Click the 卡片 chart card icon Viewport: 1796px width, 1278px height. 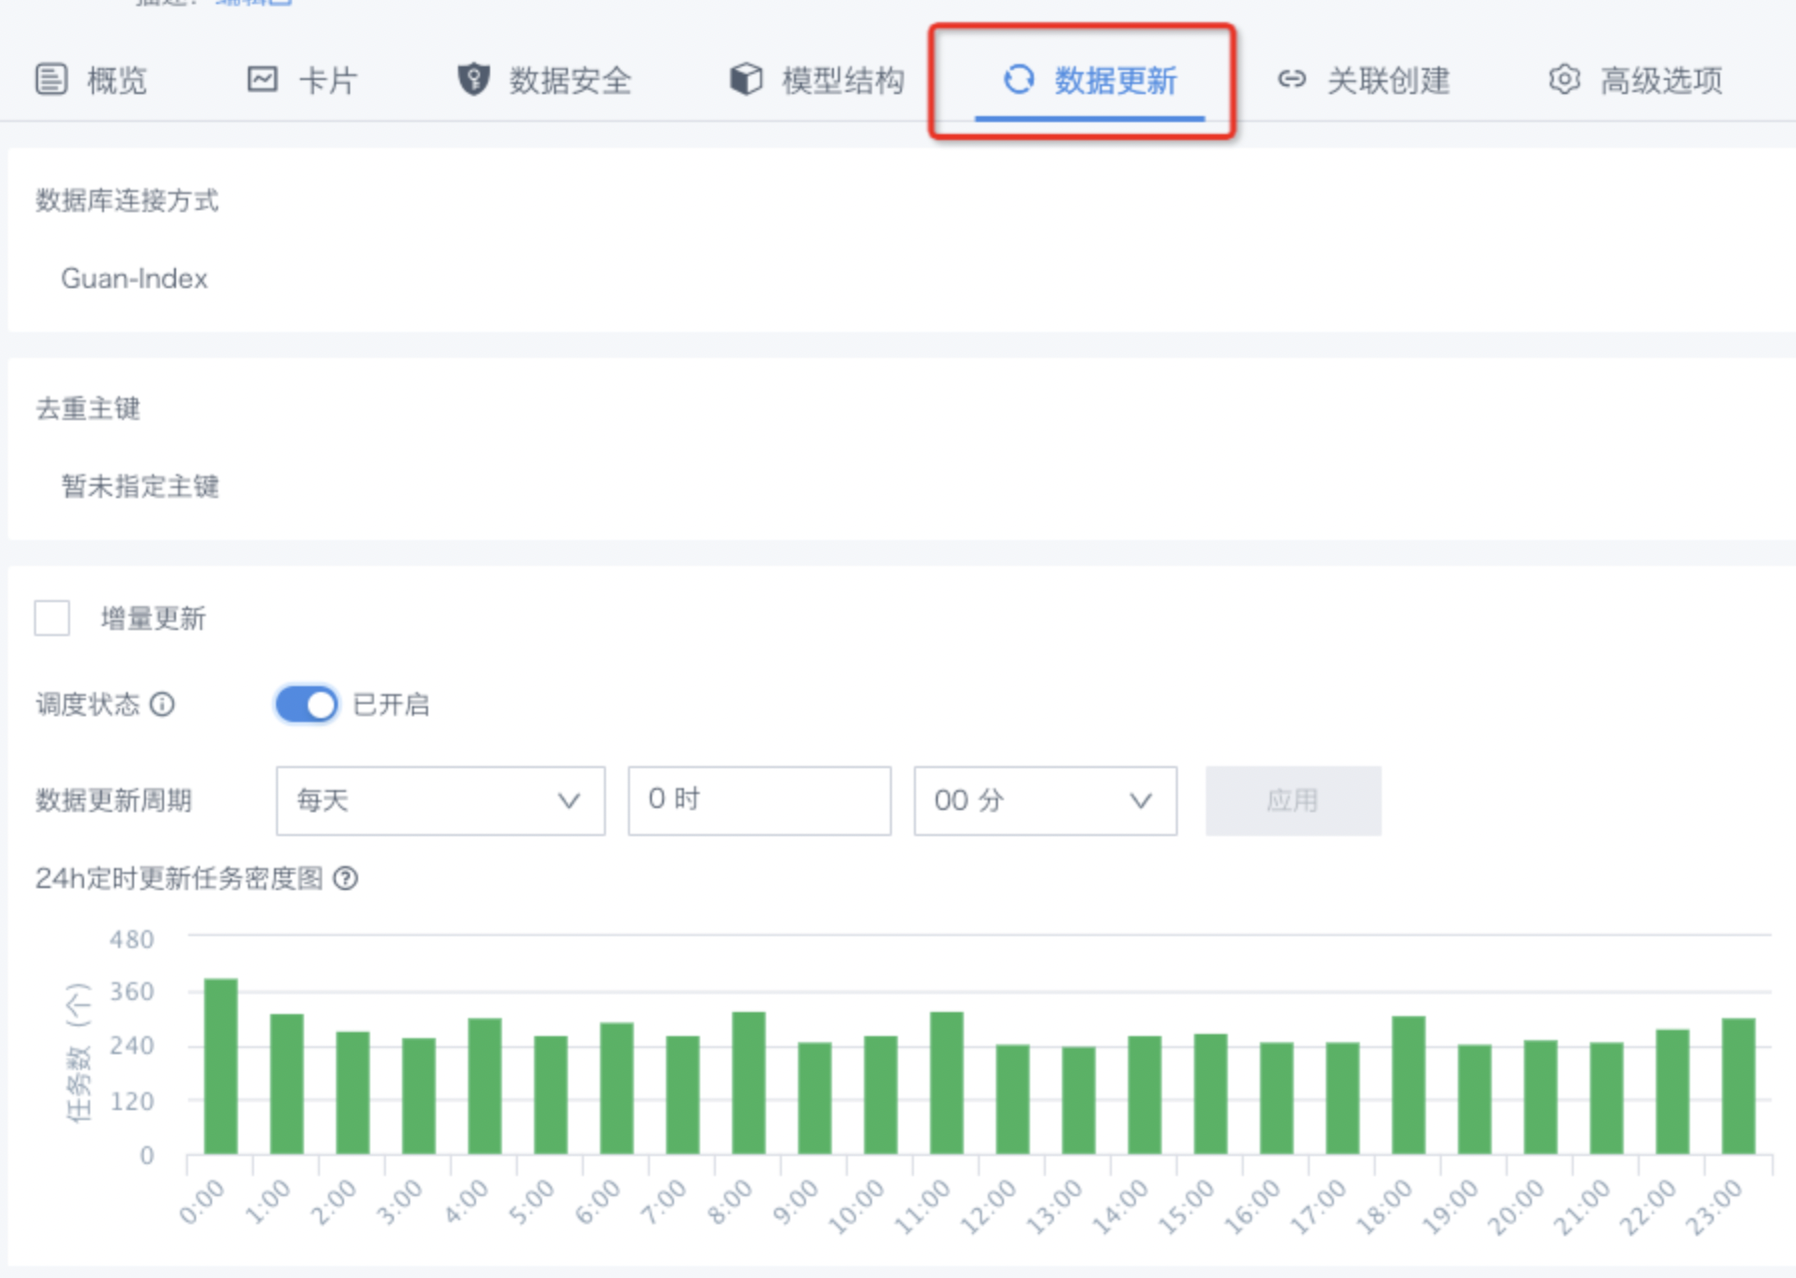pos(262,79)
